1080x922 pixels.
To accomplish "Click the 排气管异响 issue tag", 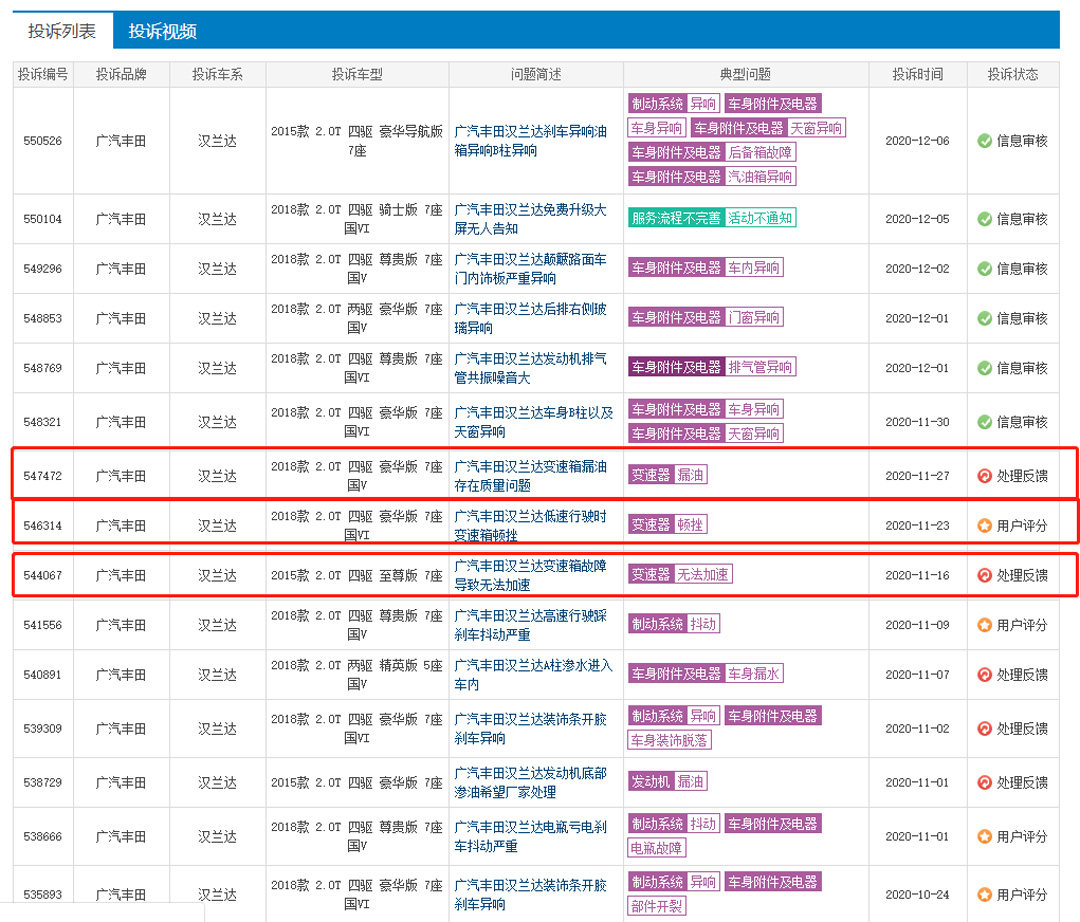I will click(x=760, y=367).
